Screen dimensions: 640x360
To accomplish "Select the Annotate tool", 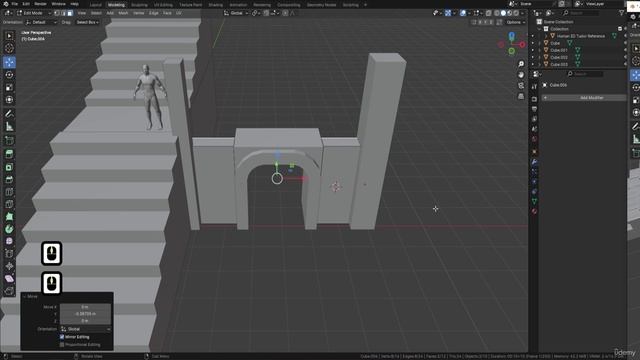I will pyautogui.click(x=9, y=114).
